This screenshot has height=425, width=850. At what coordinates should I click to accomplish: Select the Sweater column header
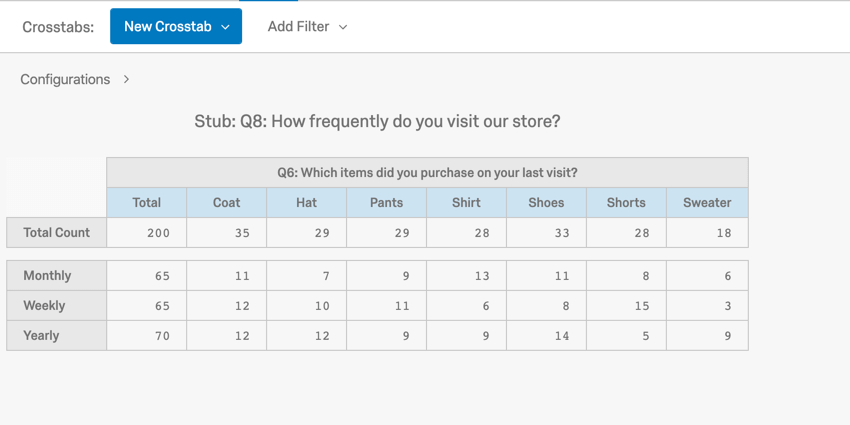coord(707,202)
